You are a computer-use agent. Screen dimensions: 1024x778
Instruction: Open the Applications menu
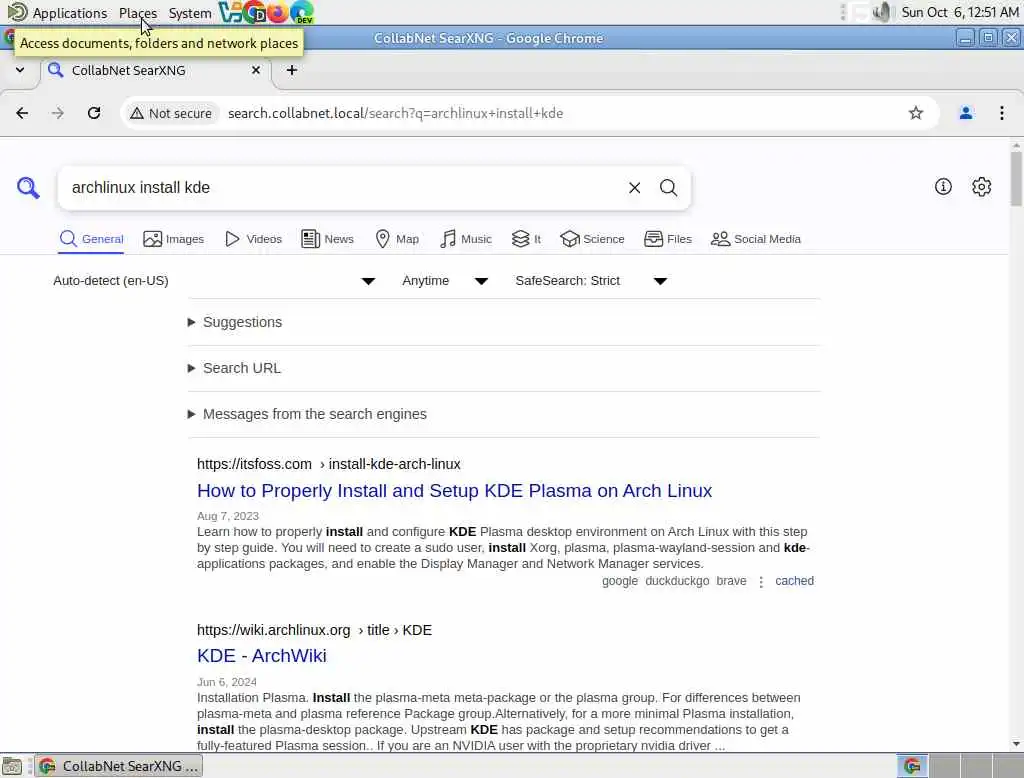tap(57, 12)
